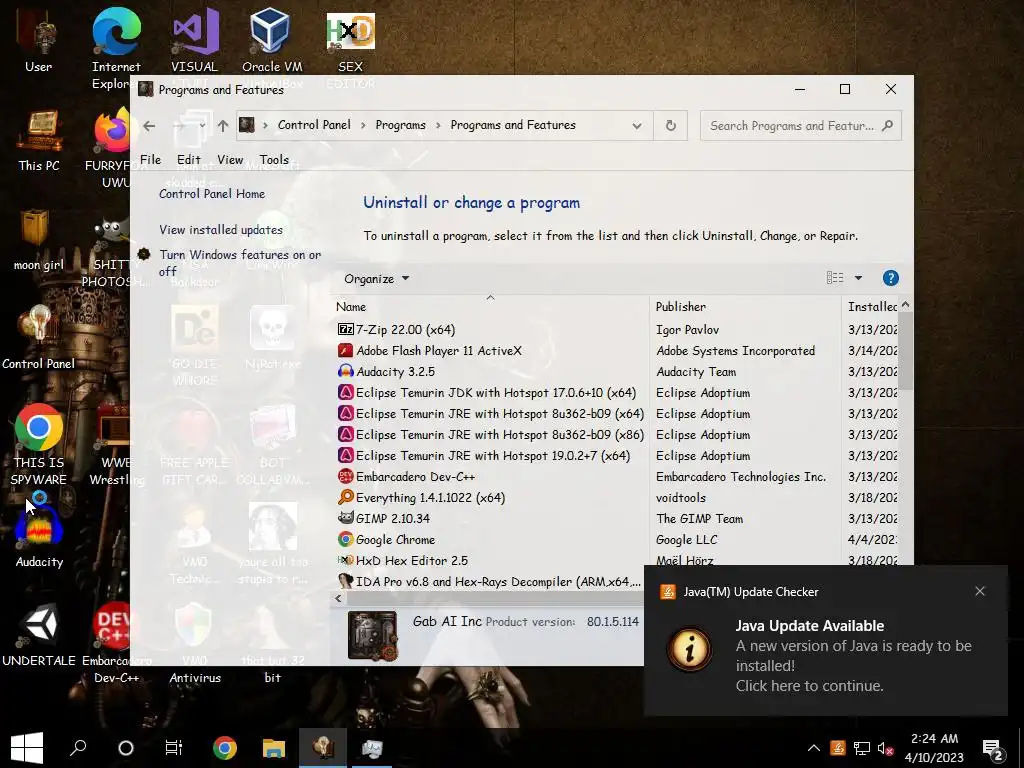This screenshot has width=1024, height=768.
Task: Select Audacity 3.2.5 in program list
Action: [x=616, y=372]
